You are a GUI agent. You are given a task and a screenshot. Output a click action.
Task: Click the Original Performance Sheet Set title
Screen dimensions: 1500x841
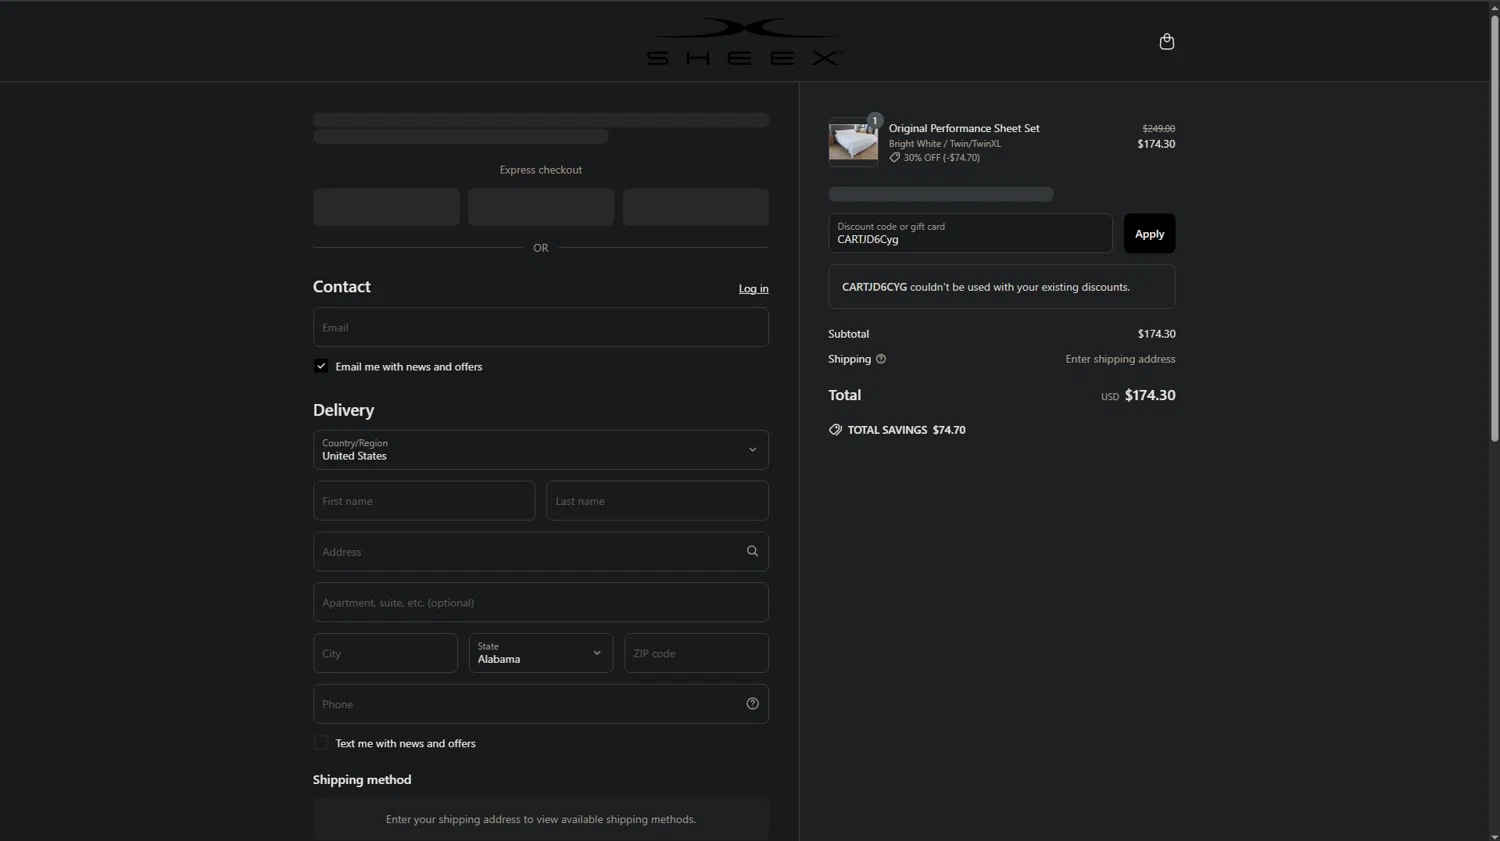coord(964,128)
